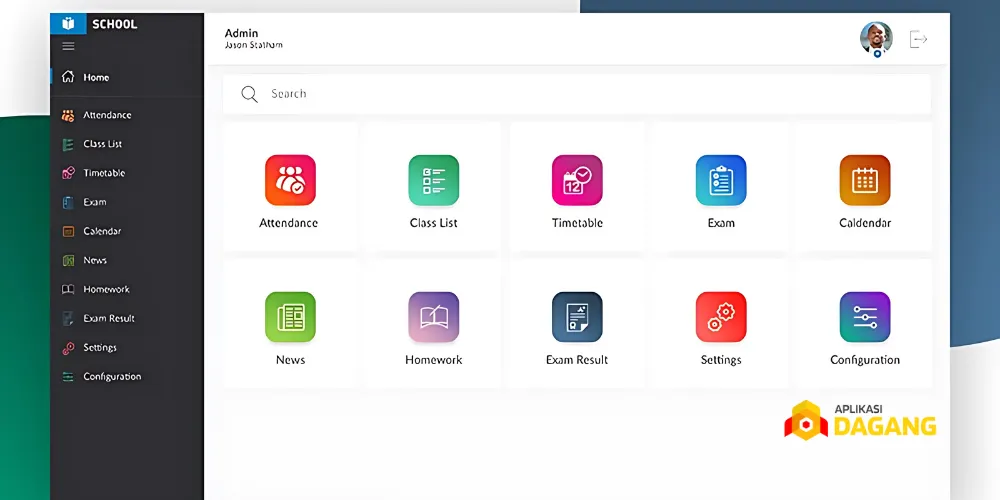Click the logout icon in the header
Screen dimensions: 1000x500
pos(918,39)
